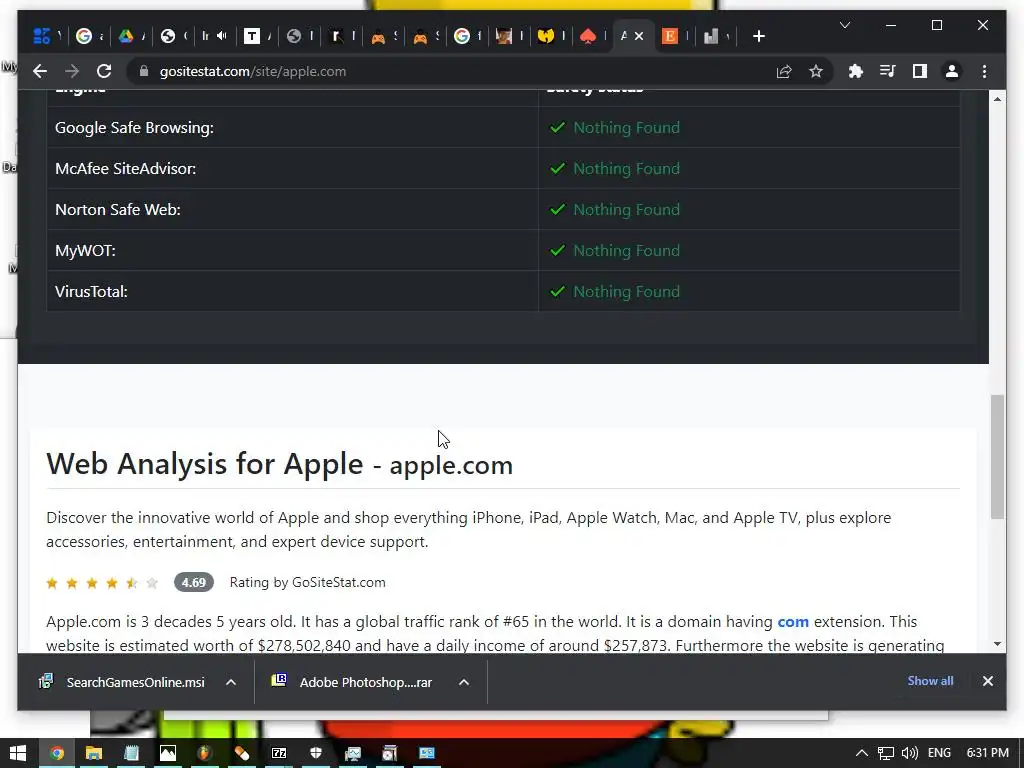Expand SearchGamesOnline.msi download options
The image size is (1024, 768).
(231, 682)
